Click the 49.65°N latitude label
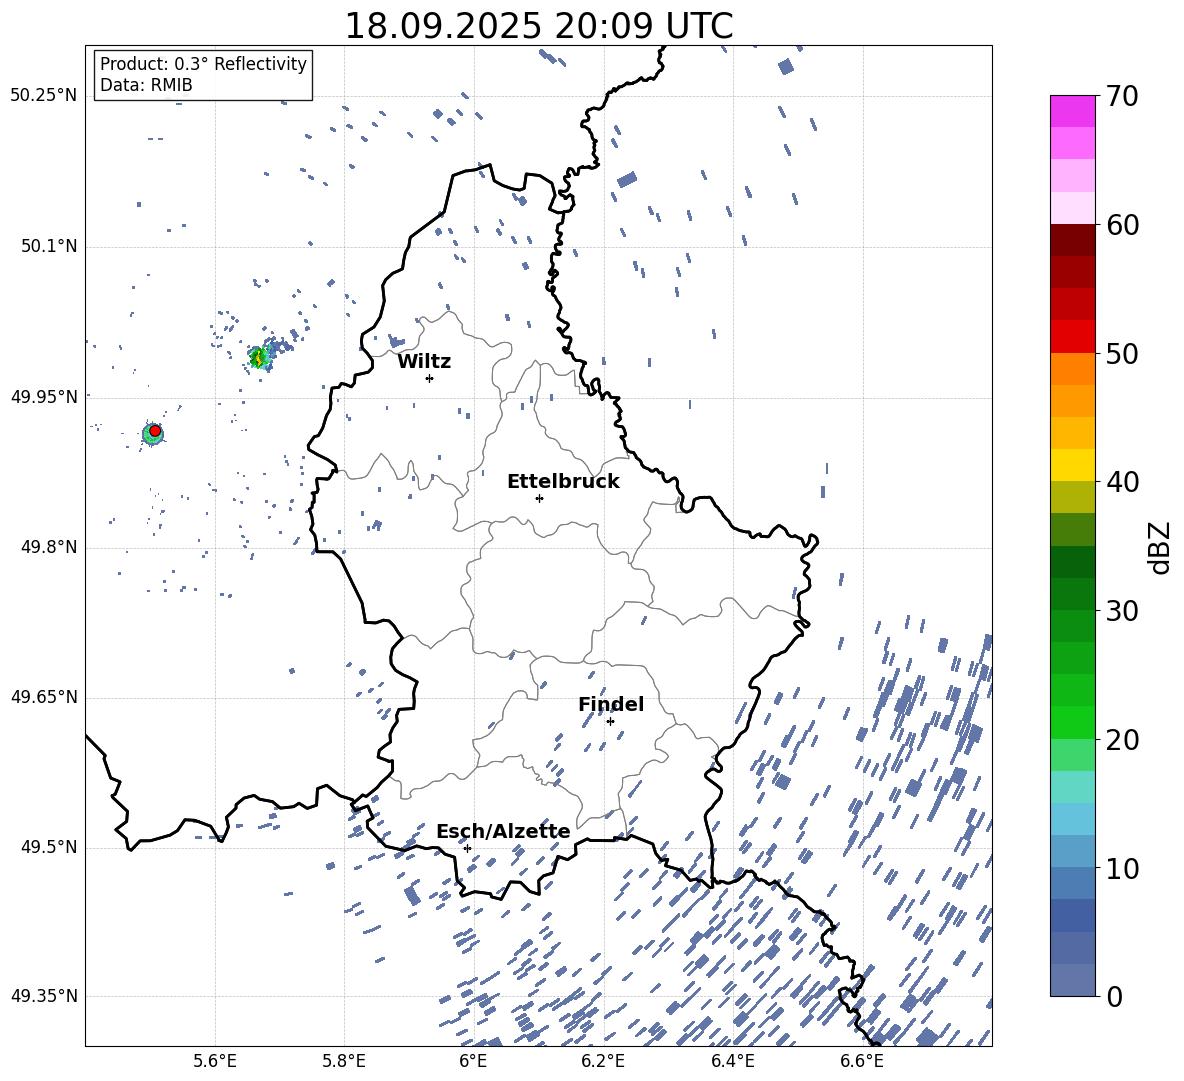Screen dimensions: 1184x1081 coord(44,696)
